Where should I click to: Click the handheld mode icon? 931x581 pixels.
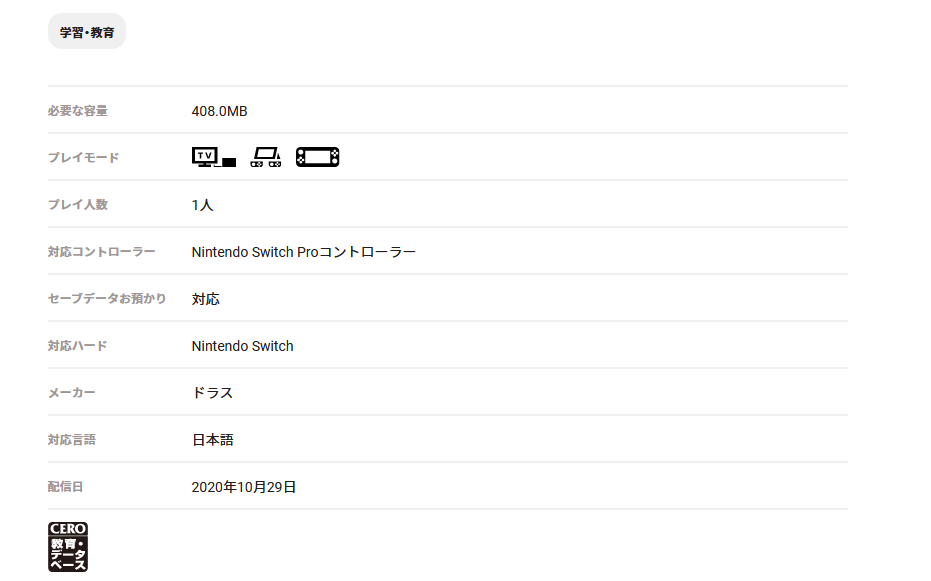[317, 157]
